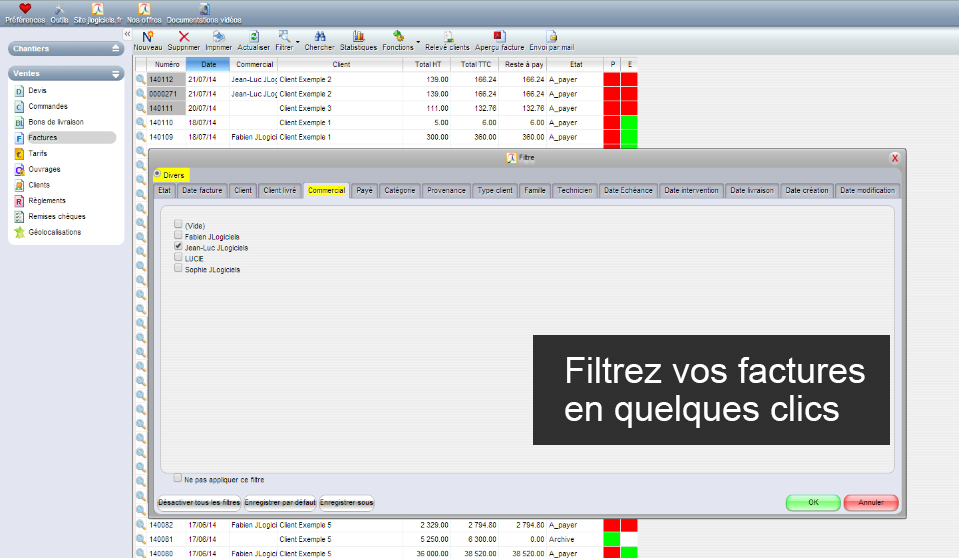The width and height of the screenshot is (959, 558).
Task: Switch to the Technicien tab
Action: [574, 191]
